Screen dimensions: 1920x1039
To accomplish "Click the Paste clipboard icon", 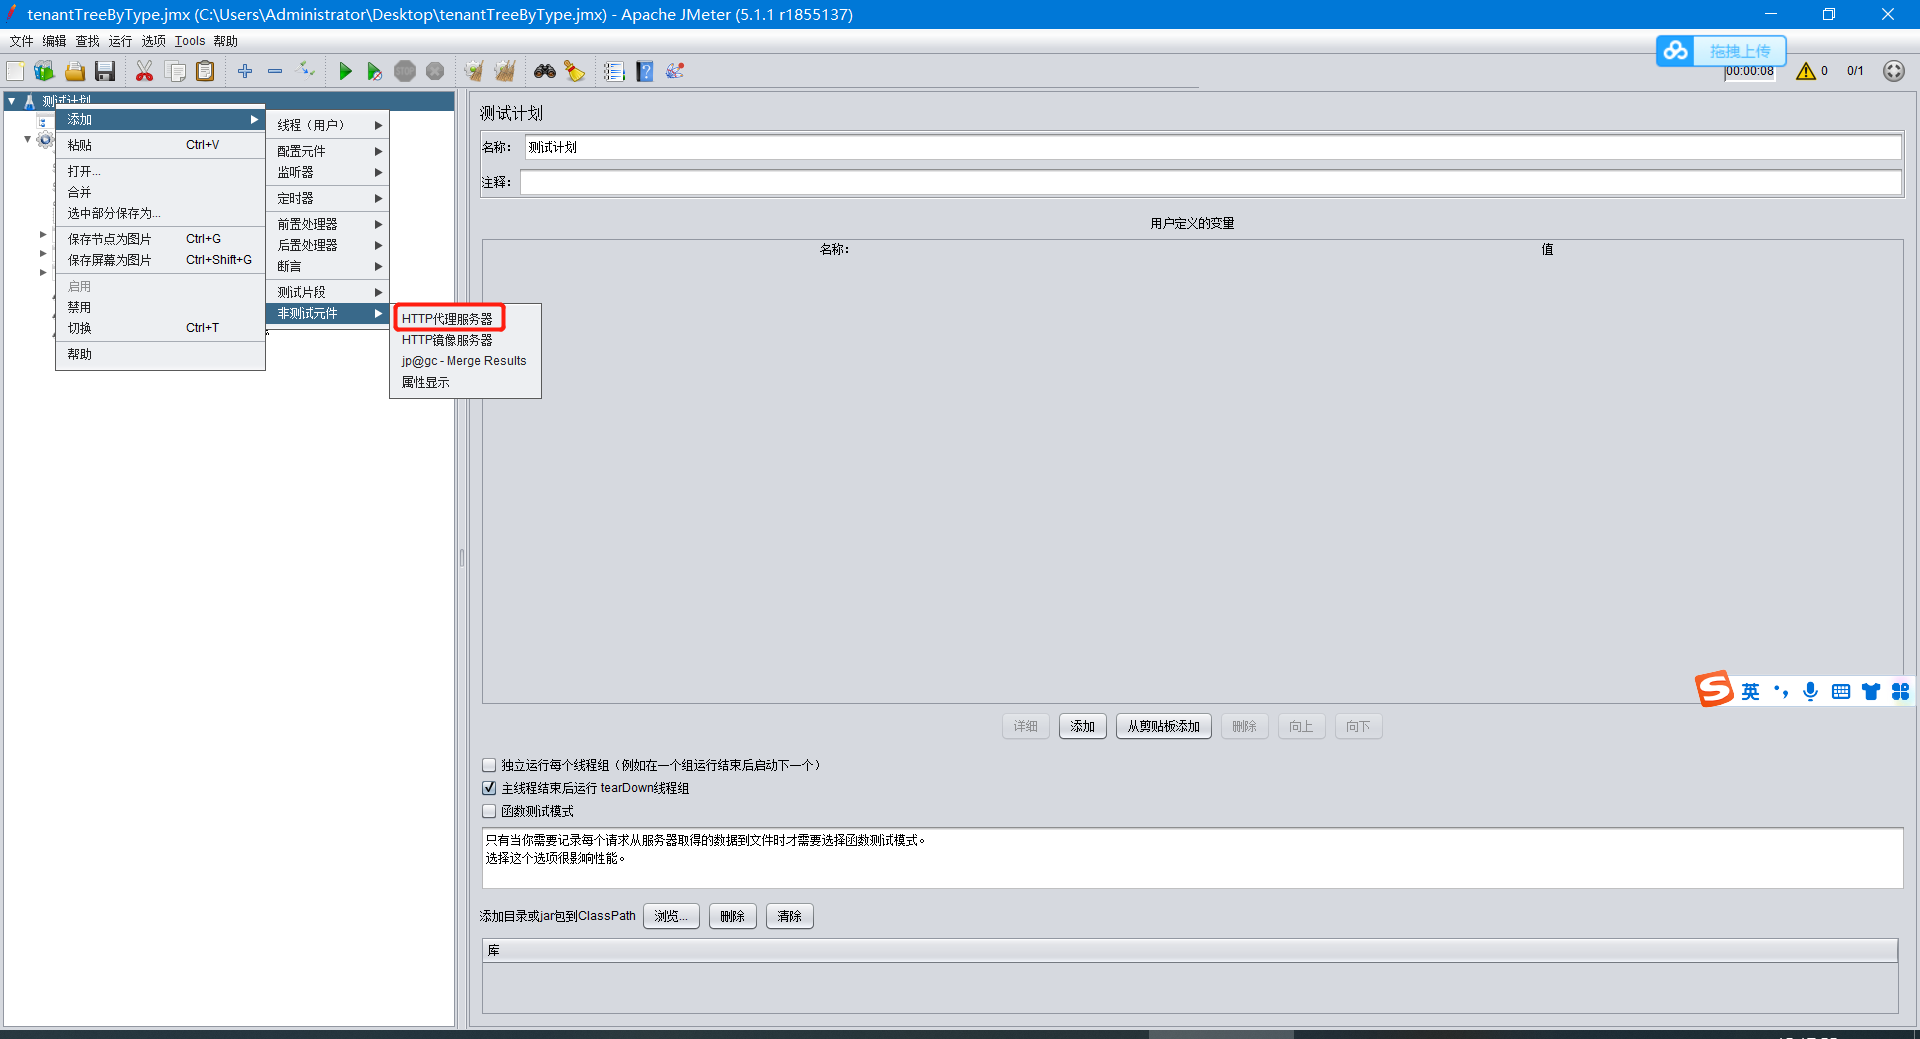I will pyautogui.click(x=205, y=71).
